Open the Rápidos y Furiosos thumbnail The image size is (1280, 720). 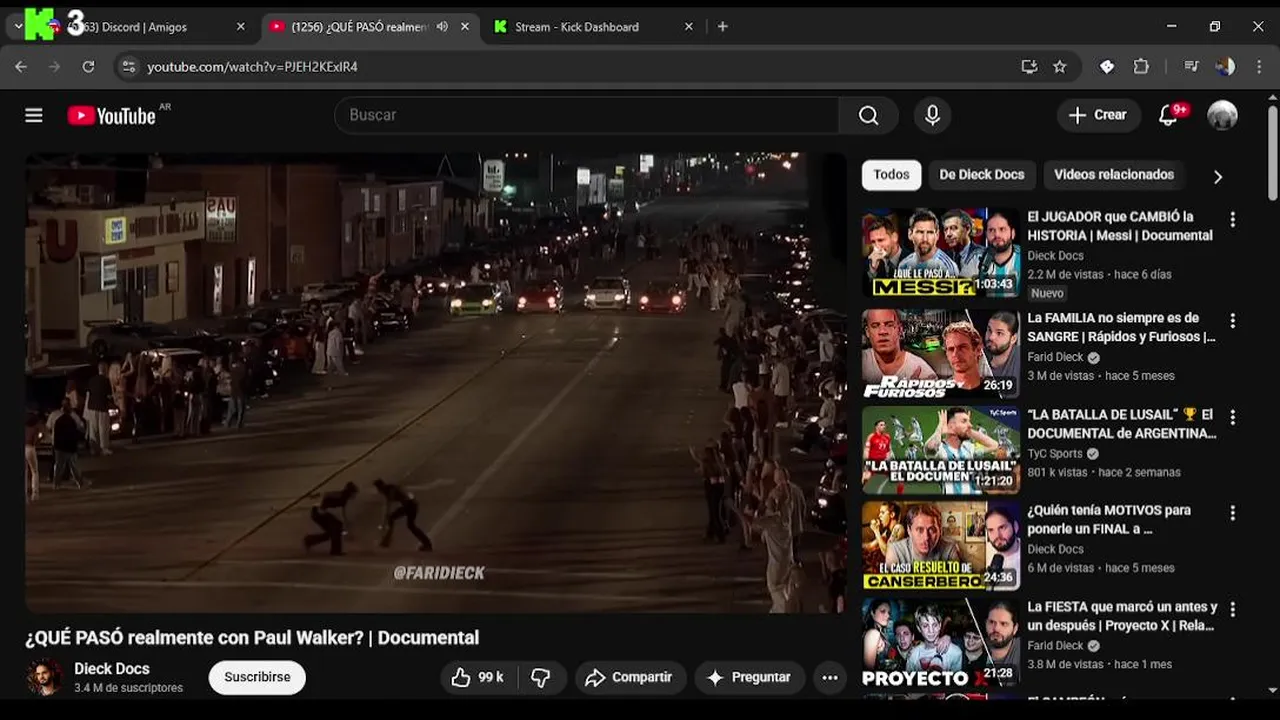click(x=941, y=354)
